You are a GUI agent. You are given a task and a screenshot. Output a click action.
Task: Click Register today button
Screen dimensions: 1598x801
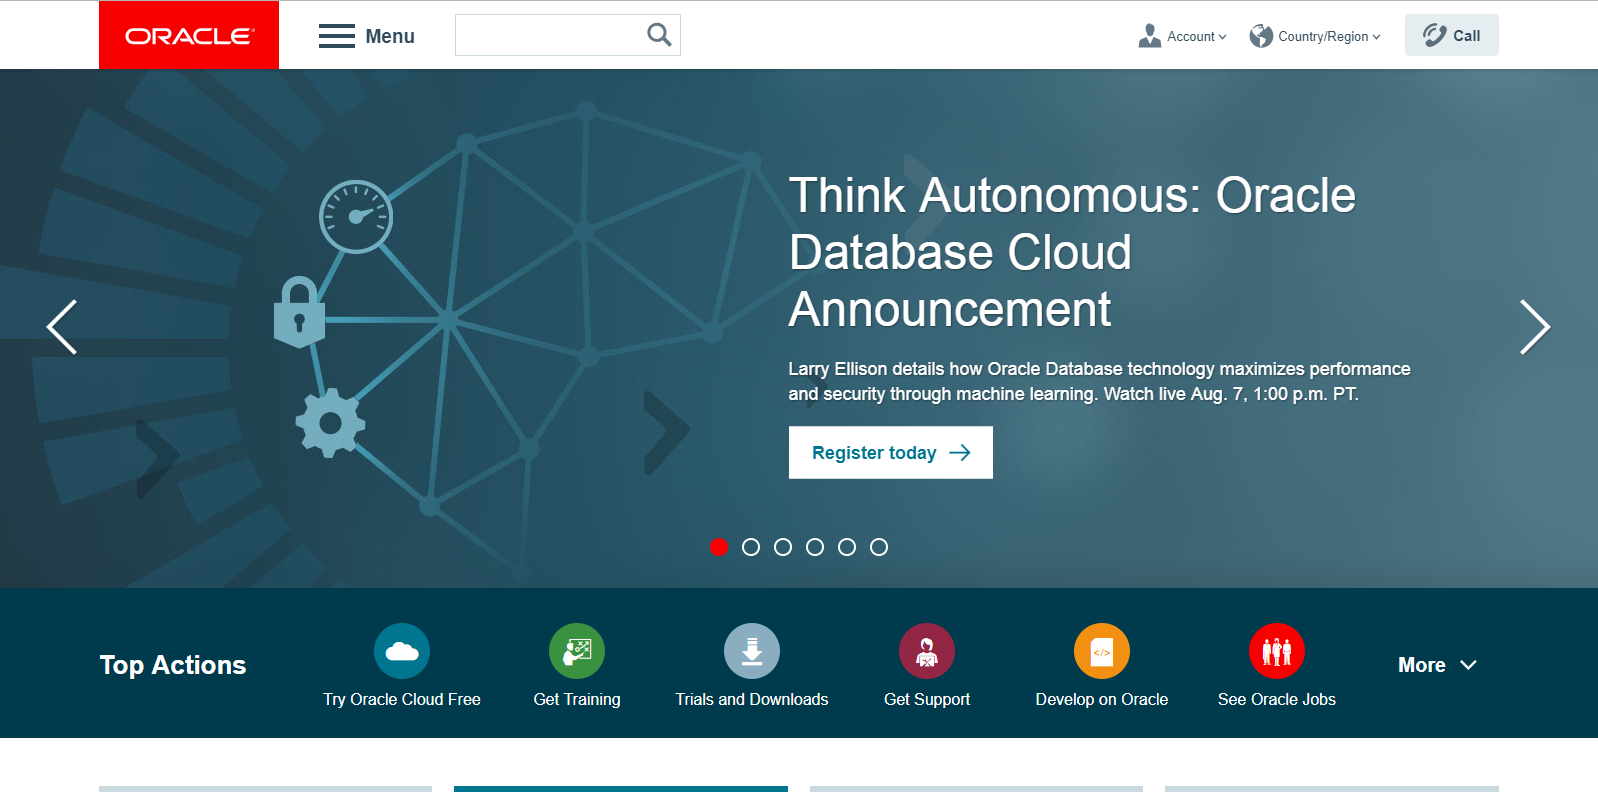[890, 453]
